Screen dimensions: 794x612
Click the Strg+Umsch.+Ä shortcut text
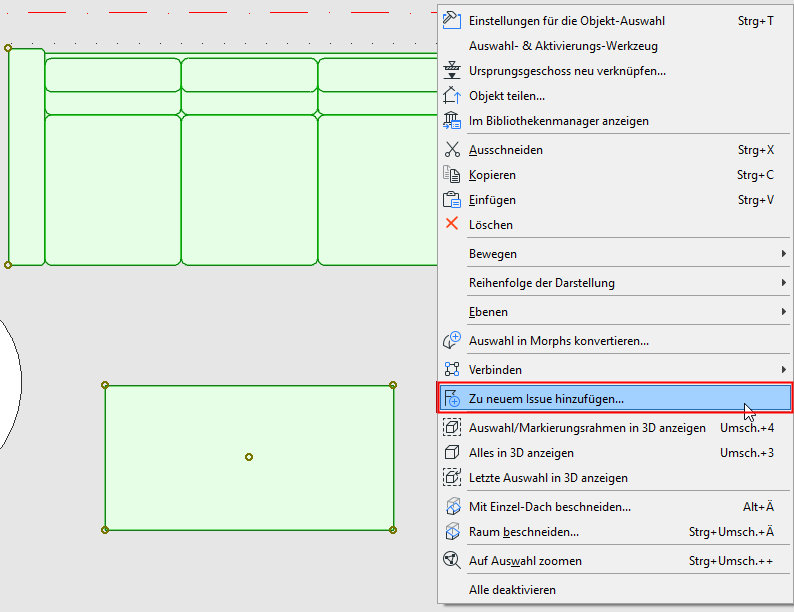731,532
